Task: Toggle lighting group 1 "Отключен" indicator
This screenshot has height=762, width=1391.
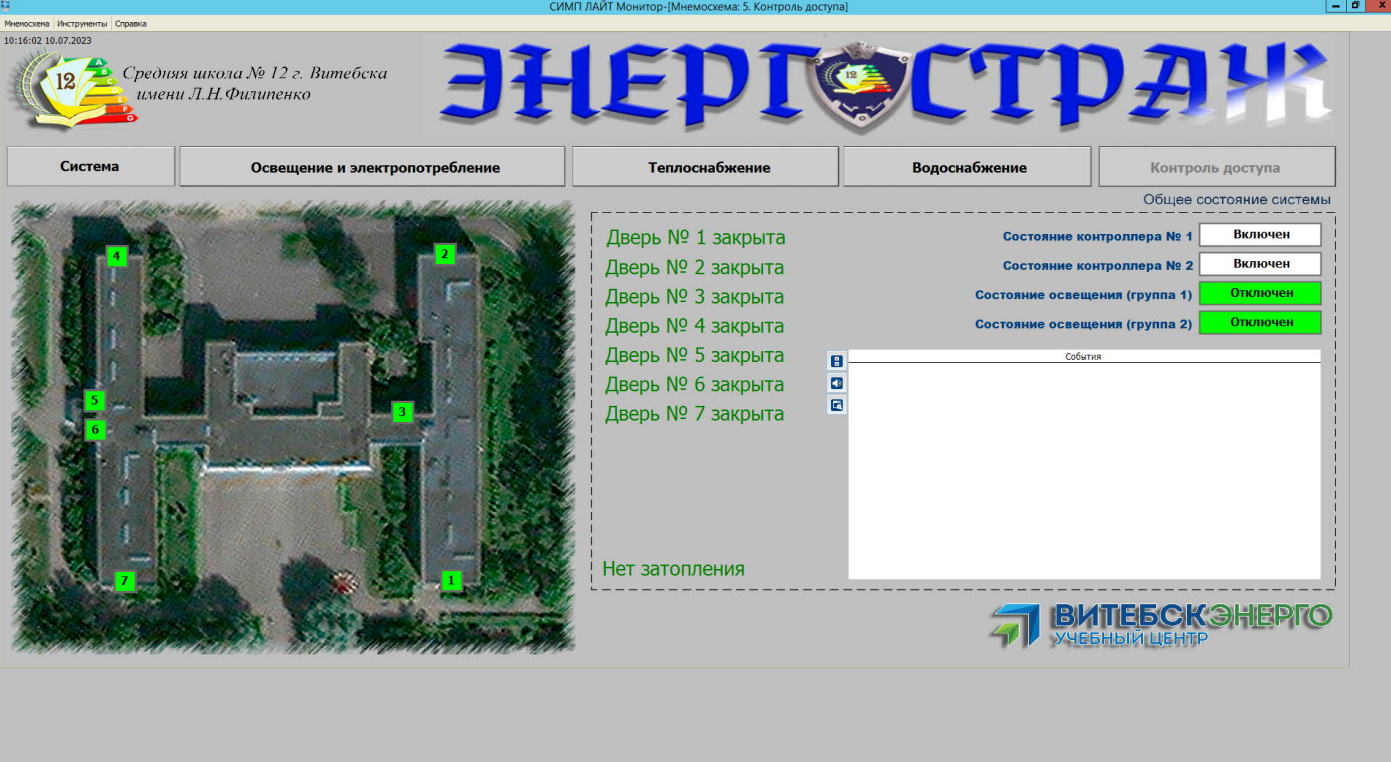Action: [x=1260, y=293]
